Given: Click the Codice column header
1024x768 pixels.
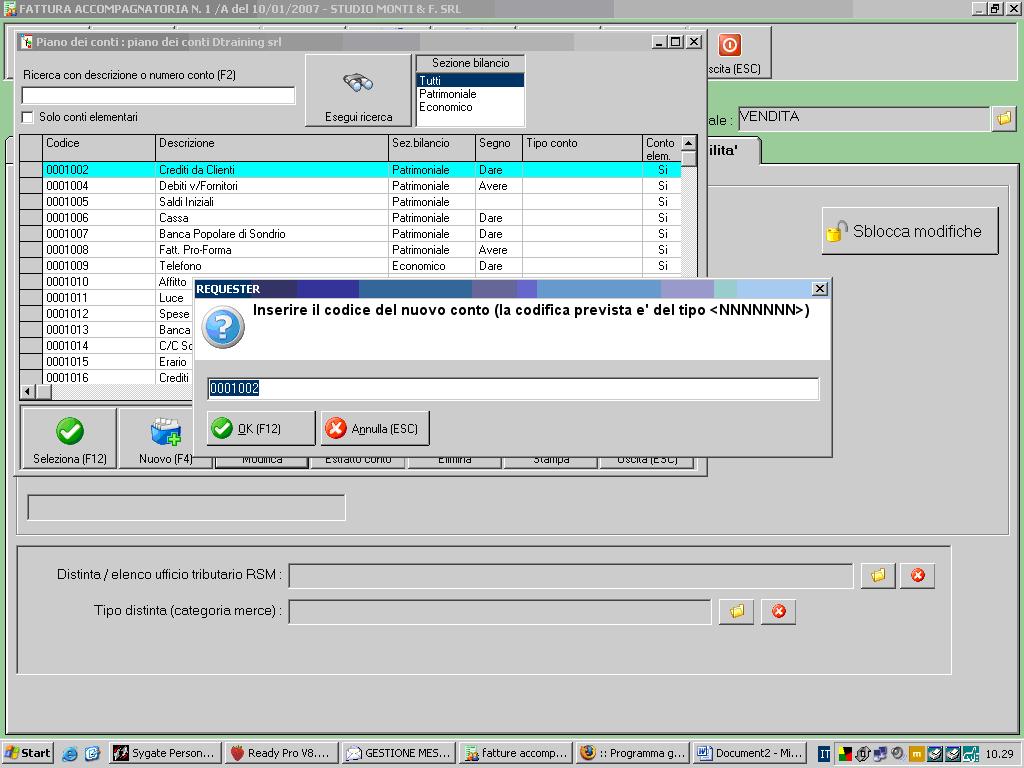Looking at the screenshot, I should pyautogui.click(x=99, y=148).
